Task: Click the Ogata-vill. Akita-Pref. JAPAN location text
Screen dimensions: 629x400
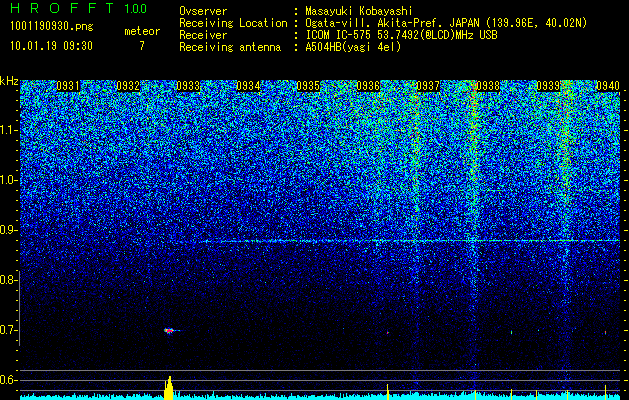Action: click(x=446, y=23)
